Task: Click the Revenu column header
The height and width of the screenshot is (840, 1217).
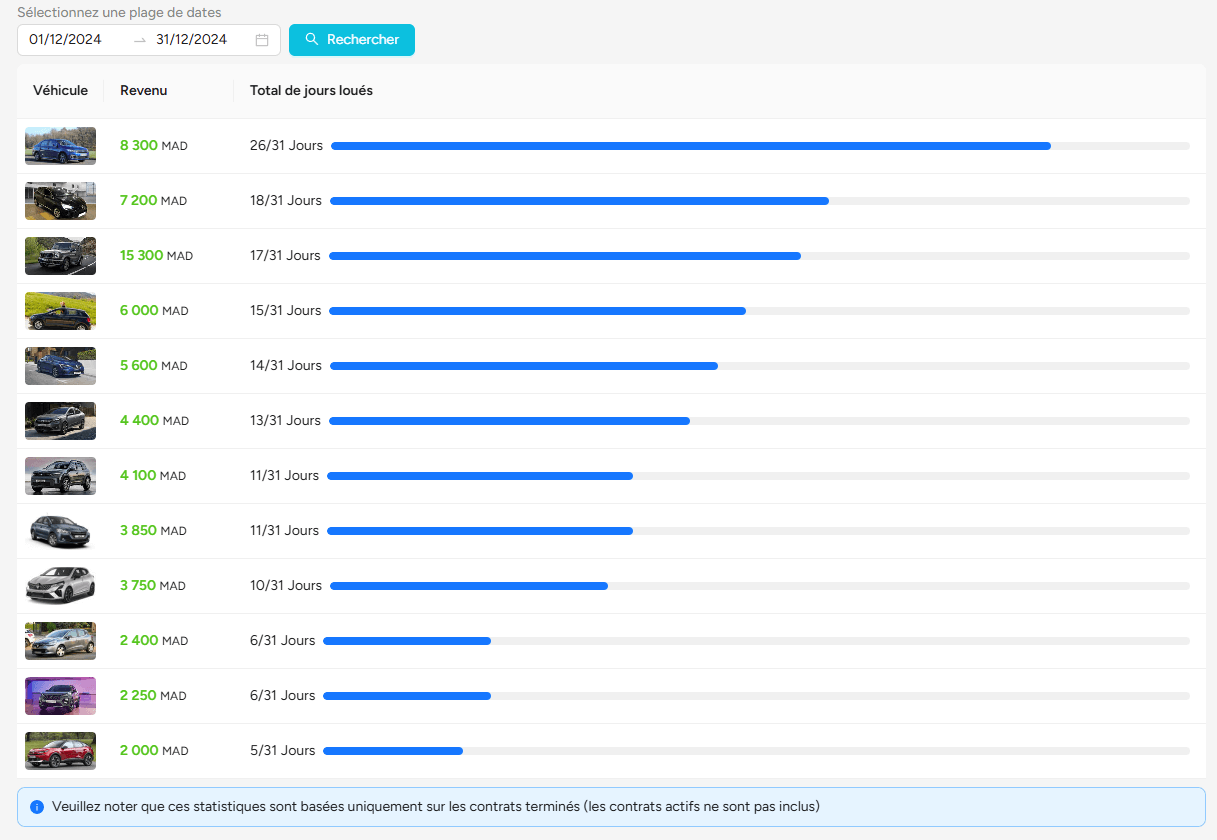Action: pyautogui.click(x=144, y=91)
